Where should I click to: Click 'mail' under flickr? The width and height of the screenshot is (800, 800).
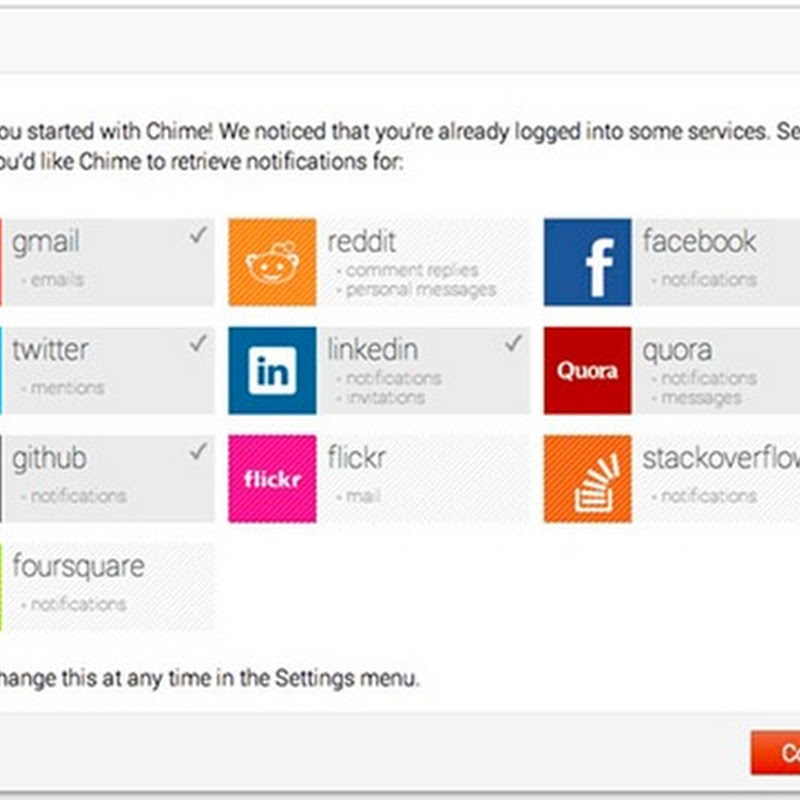(363, 496)
